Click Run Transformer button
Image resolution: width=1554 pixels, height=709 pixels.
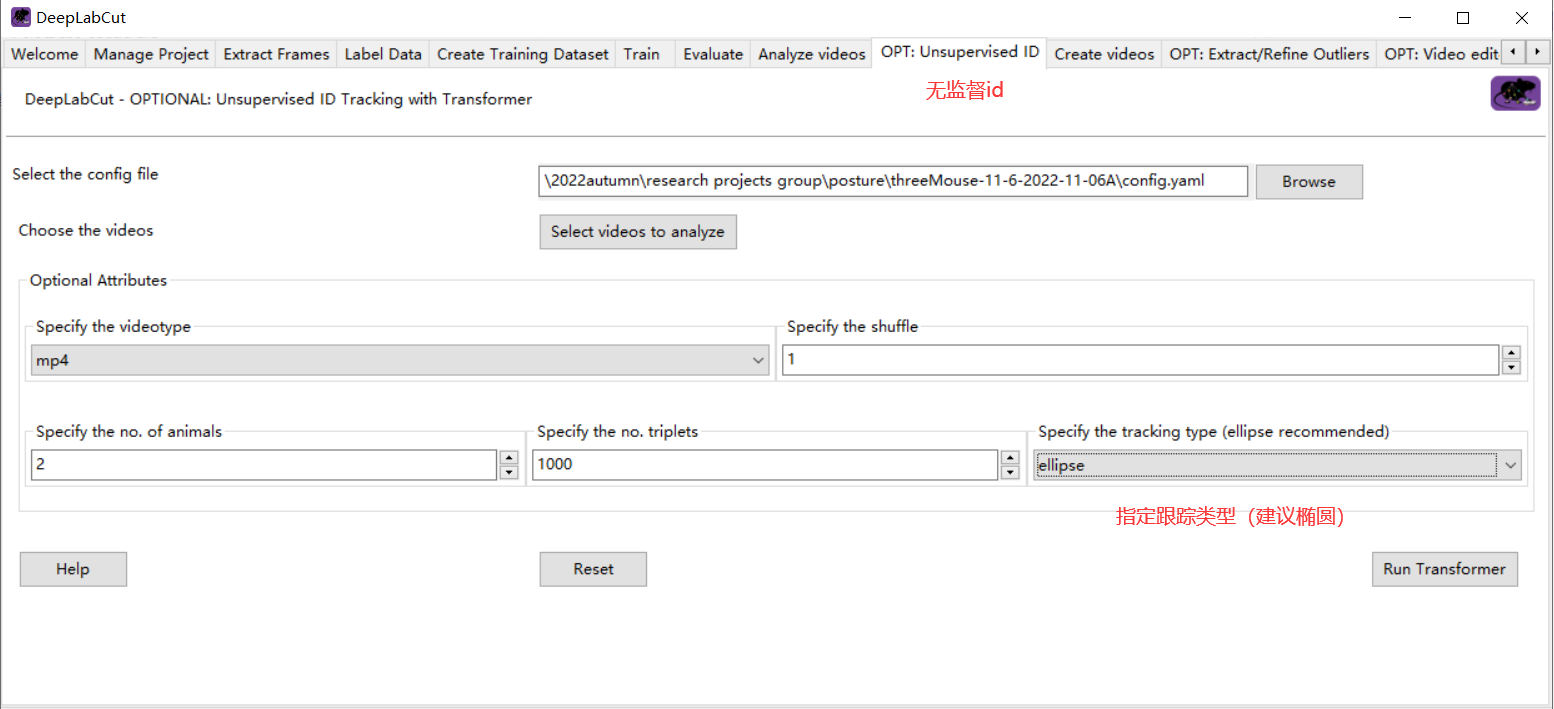[x=1445, y=569]
